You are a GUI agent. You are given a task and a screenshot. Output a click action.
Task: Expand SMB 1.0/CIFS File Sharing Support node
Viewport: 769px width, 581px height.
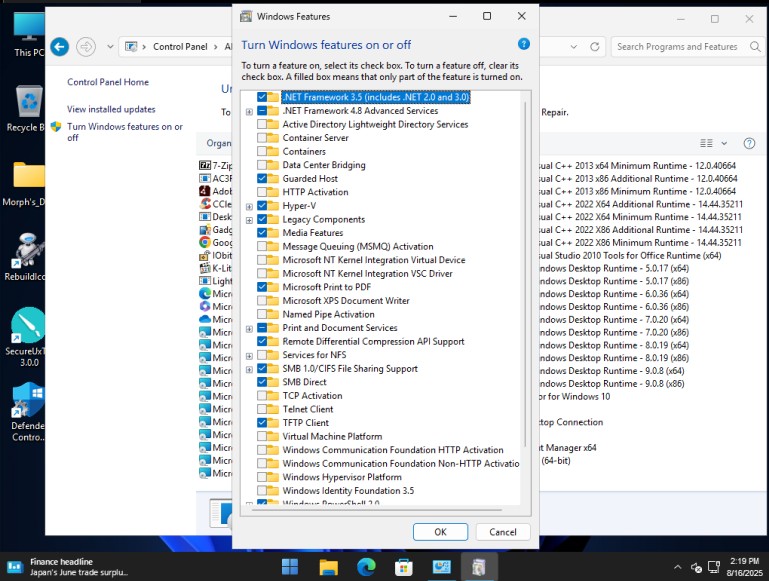coord(249,369)
